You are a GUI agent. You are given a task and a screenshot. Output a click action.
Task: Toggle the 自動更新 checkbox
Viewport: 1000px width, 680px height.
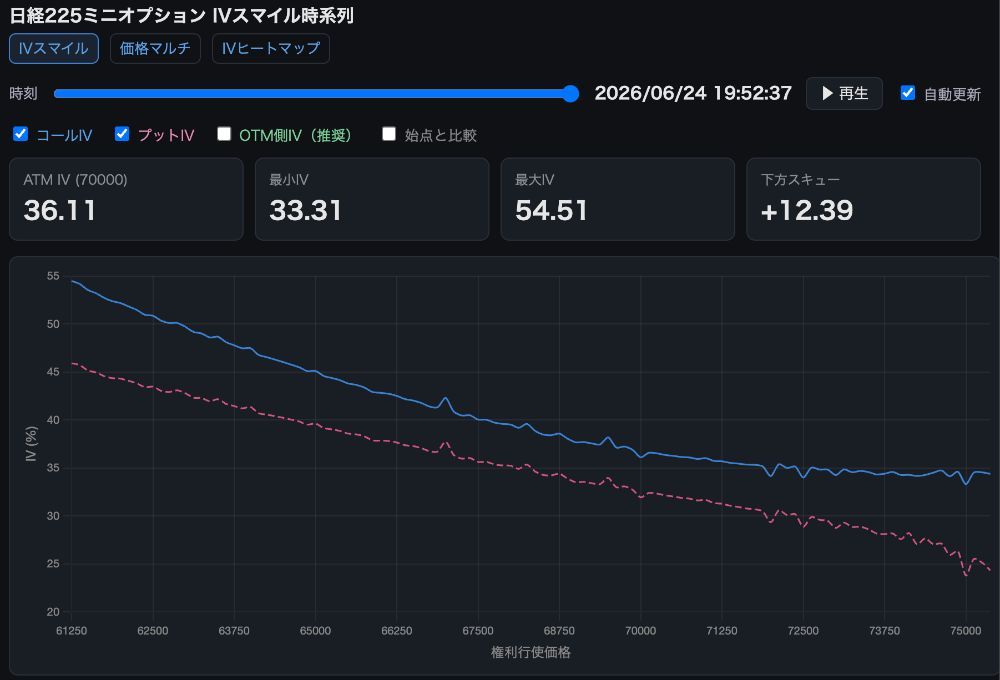pyautogui.click(x=908, y=93)
